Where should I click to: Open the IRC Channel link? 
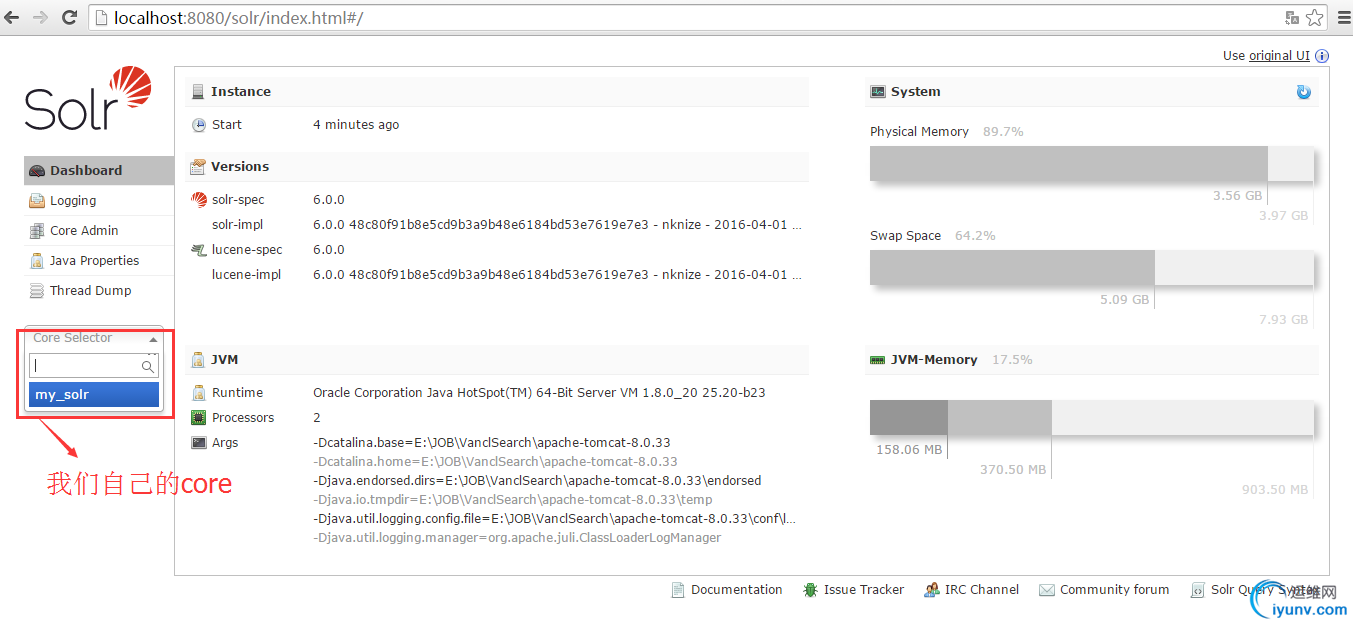972,590
